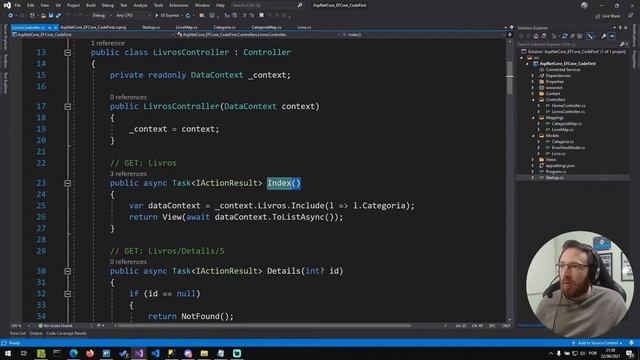Viewport: 640px width, 360px height.
Task: Click the notifications bell in status bar
Action: click(631, 343)
